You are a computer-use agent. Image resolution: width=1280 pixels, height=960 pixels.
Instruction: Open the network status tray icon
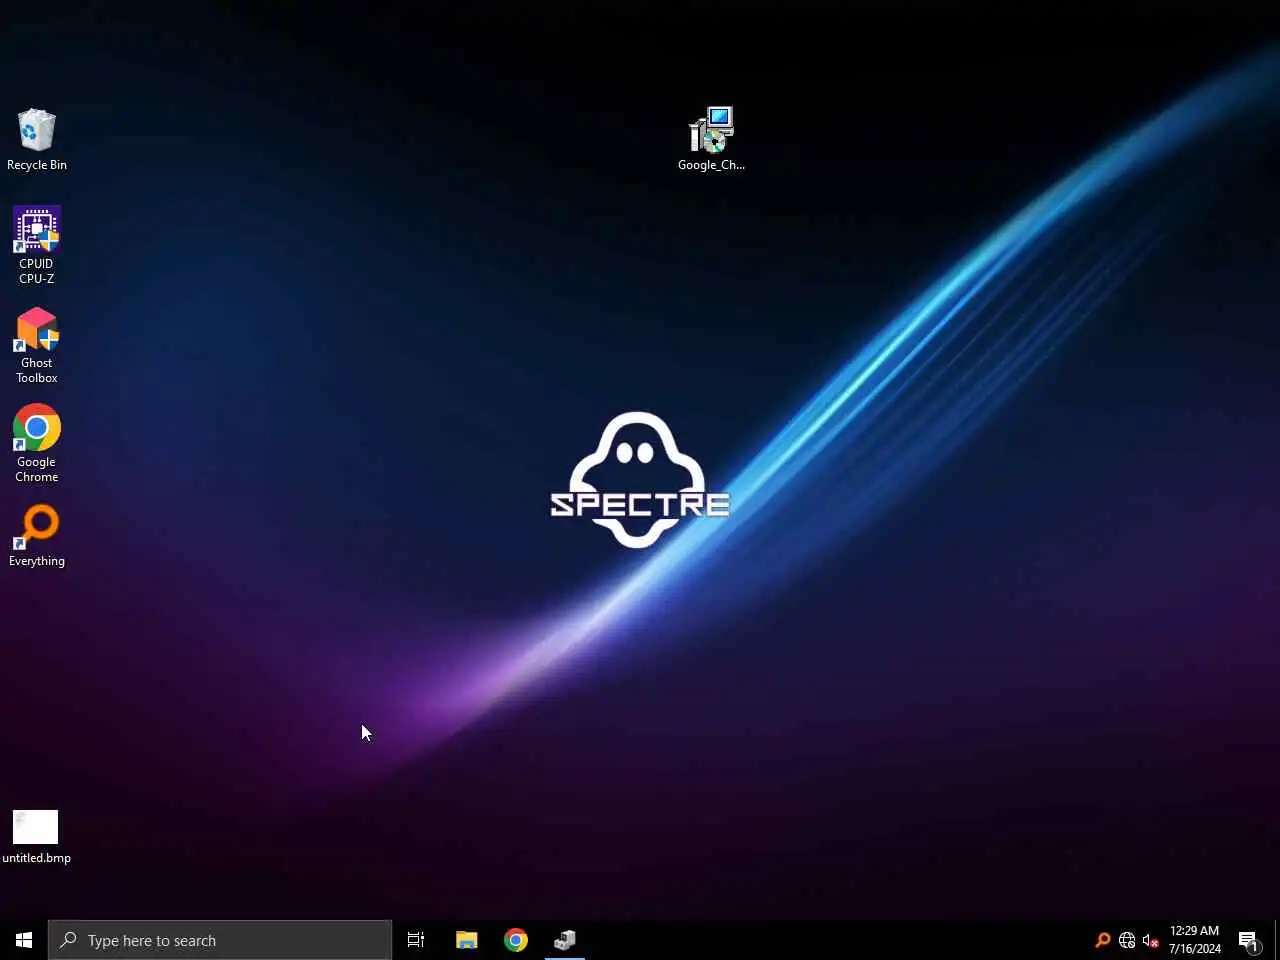pos(1127,940)
